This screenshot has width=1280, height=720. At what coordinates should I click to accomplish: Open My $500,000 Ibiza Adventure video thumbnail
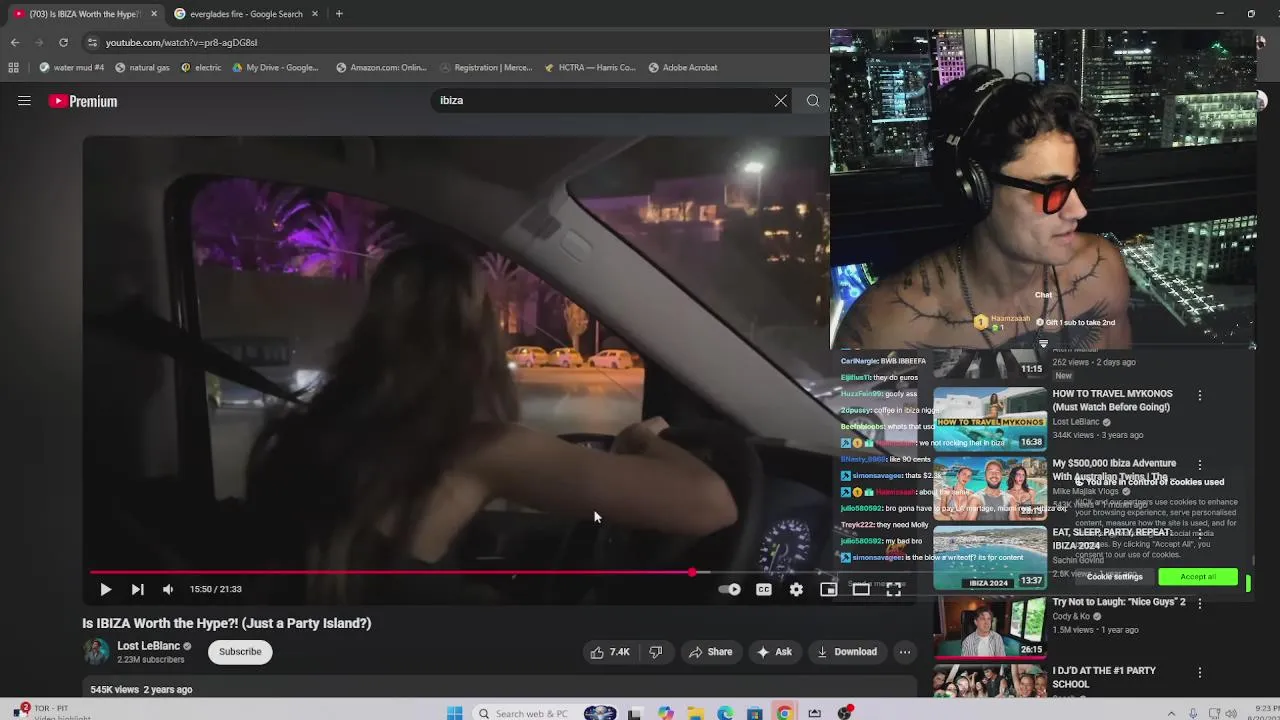989,488
